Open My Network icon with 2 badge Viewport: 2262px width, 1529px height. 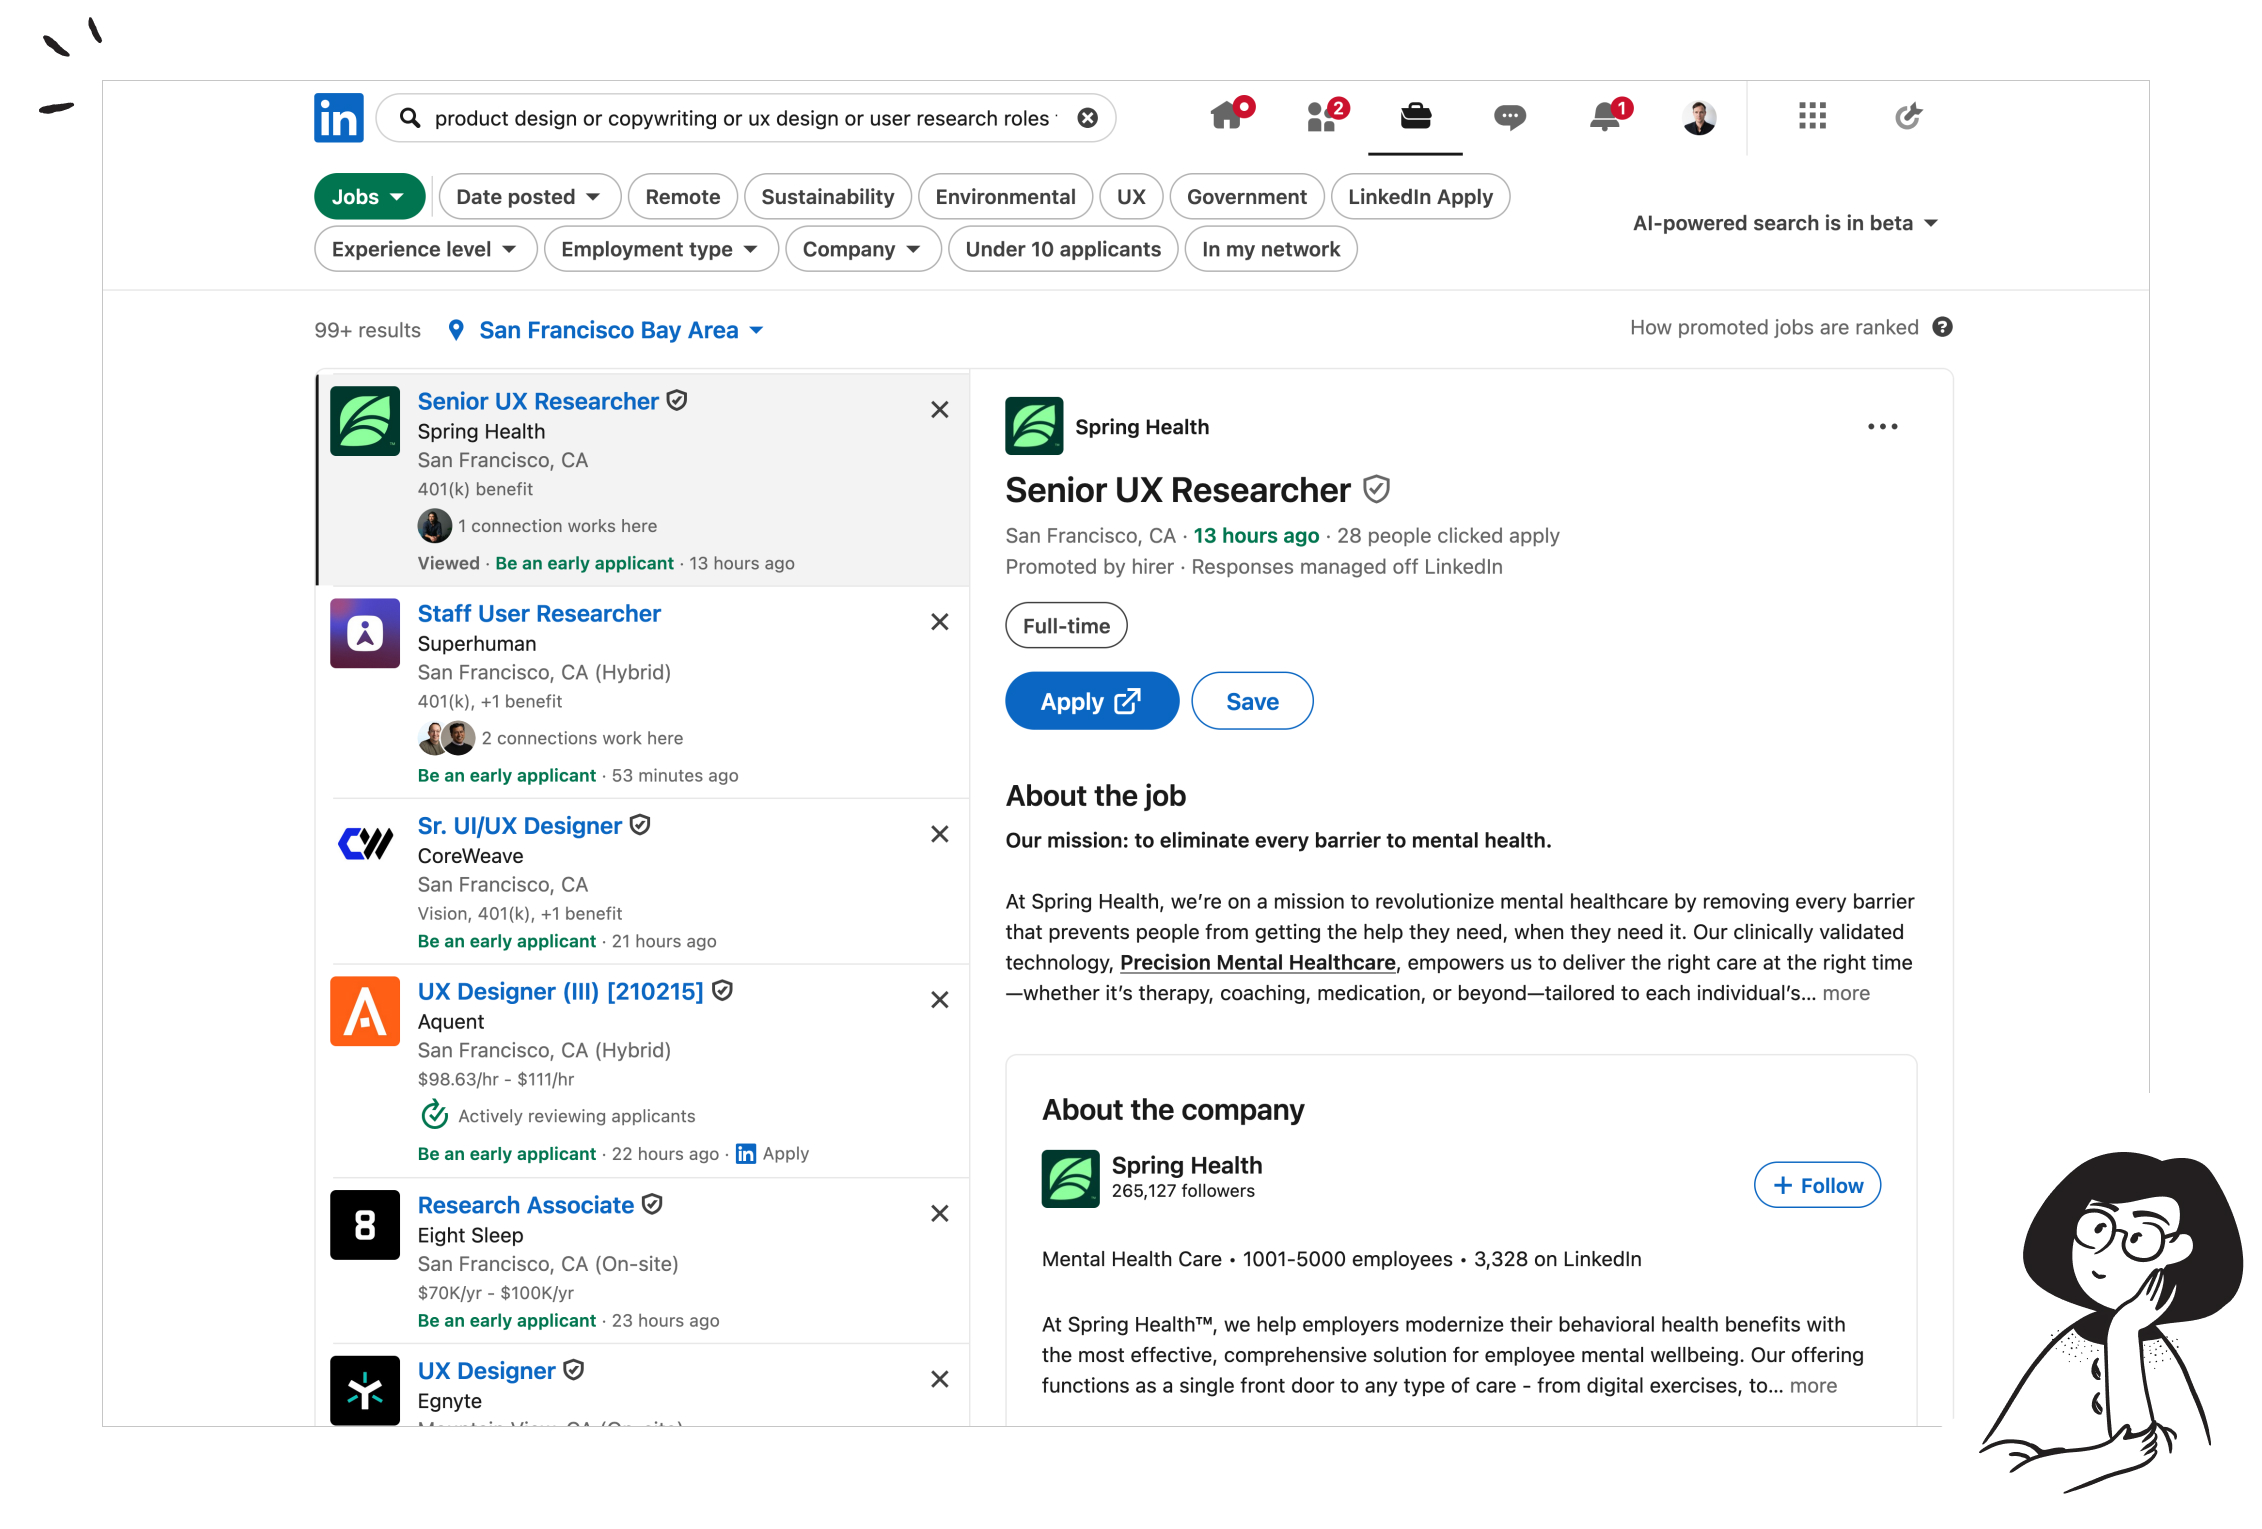1322,117
